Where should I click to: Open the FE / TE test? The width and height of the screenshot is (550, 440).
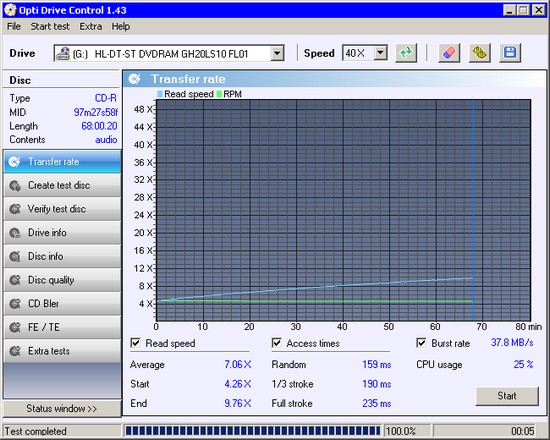[x=62, y=327]
